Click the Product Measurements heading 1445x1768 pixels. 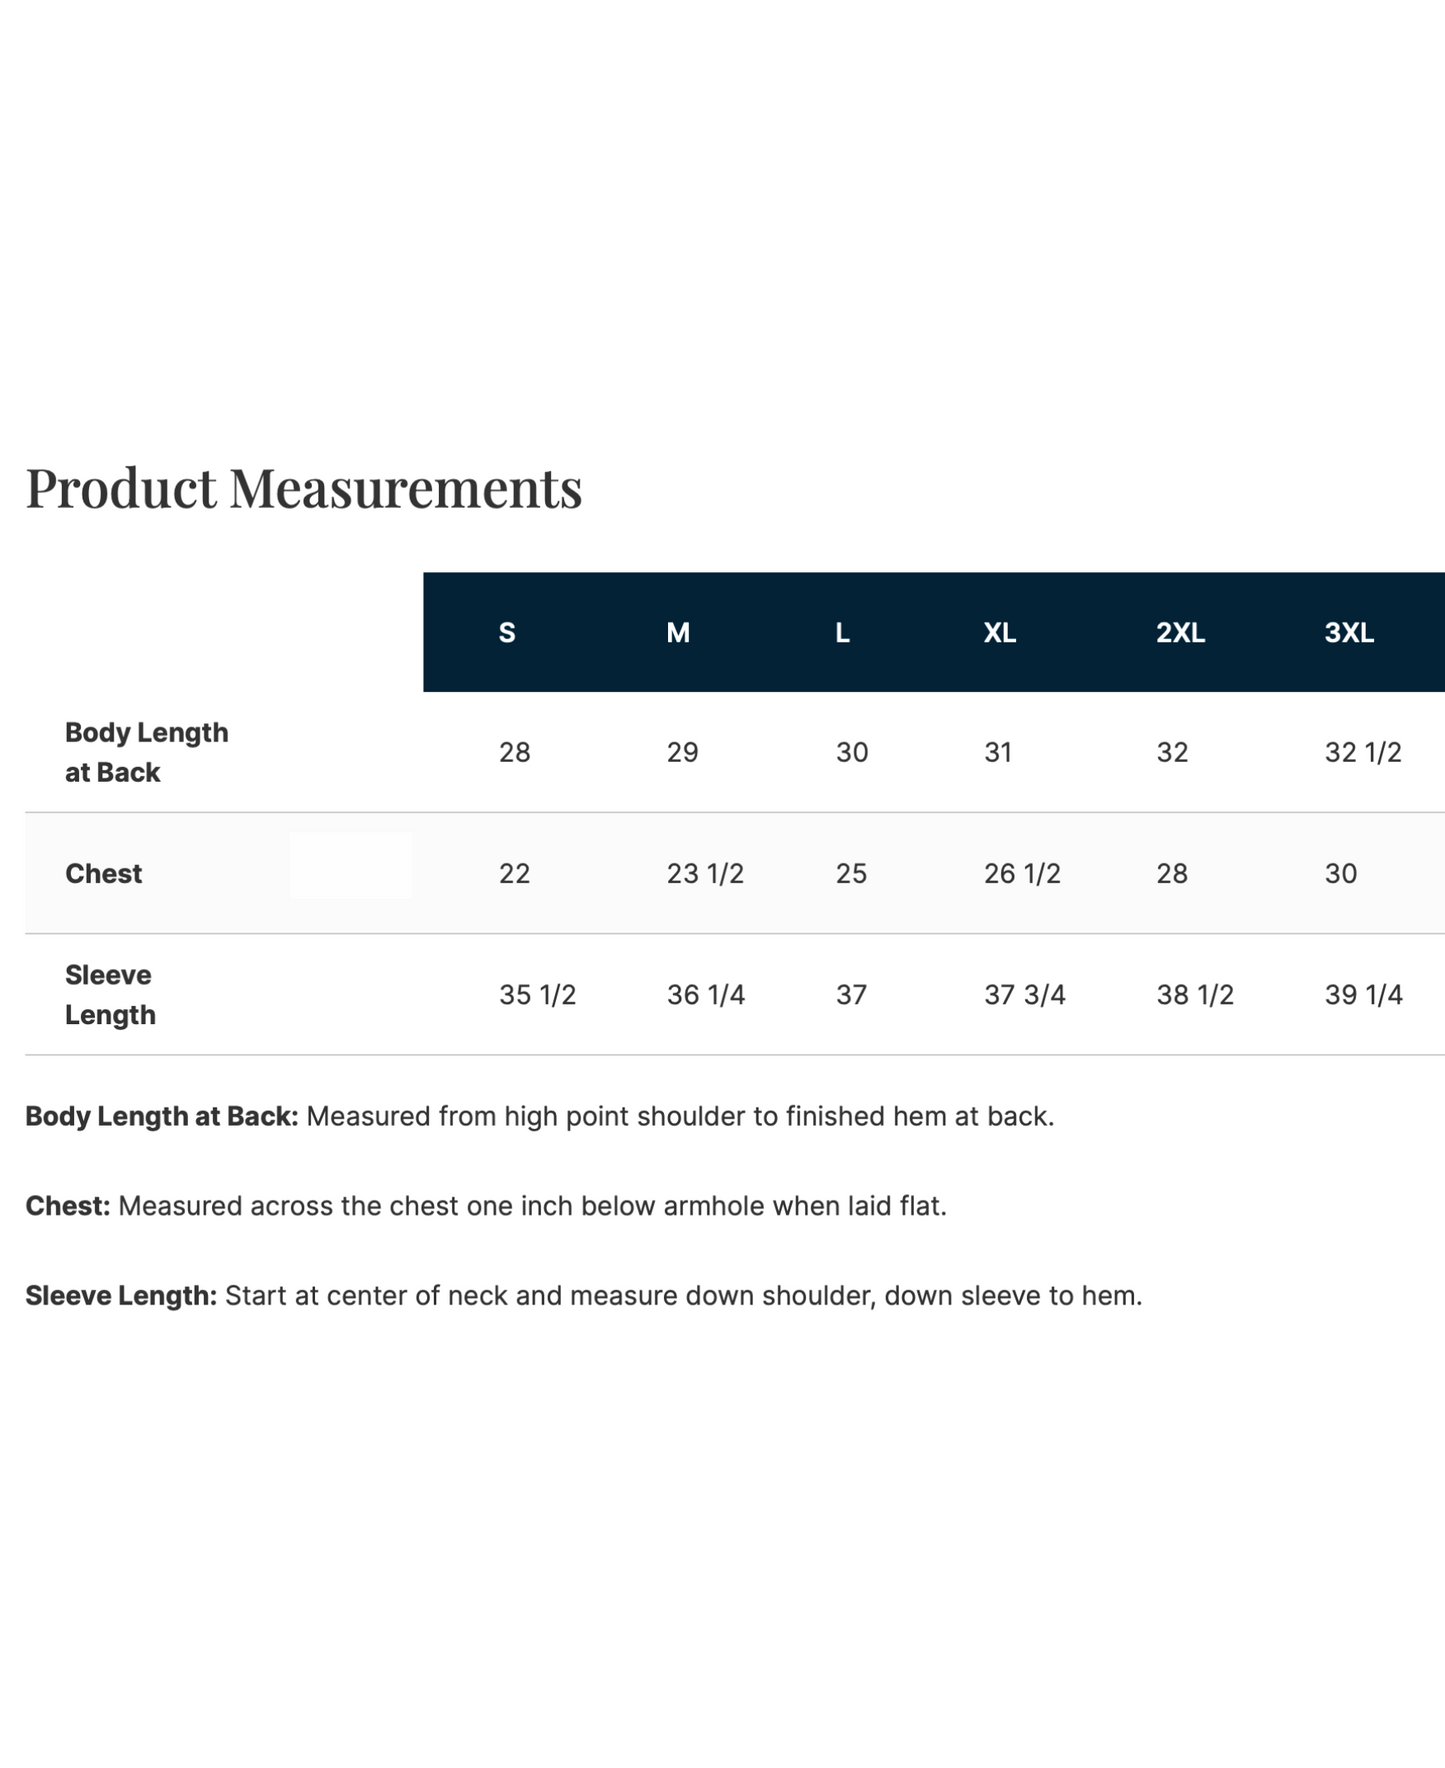[x=304, y=488]
